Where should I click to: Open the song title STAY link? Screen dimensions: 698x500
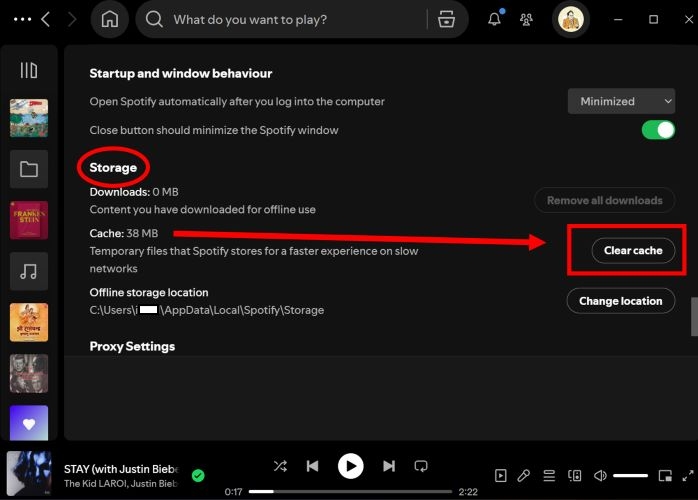tap(121, 469)
